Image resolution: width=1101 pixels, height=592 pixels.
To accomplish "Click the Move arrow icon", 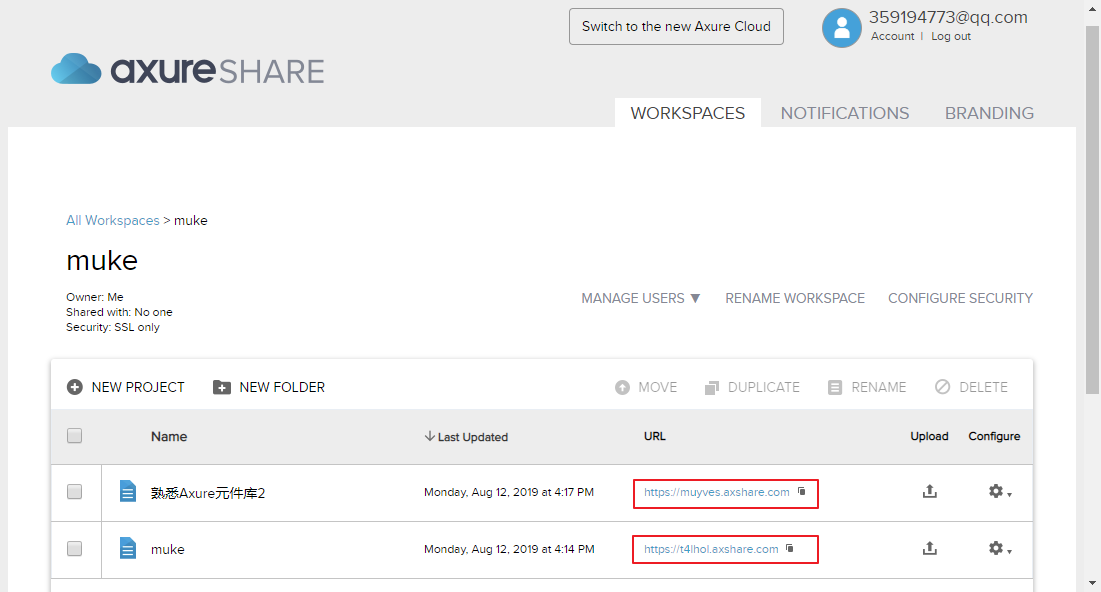I will click(622, 388).
